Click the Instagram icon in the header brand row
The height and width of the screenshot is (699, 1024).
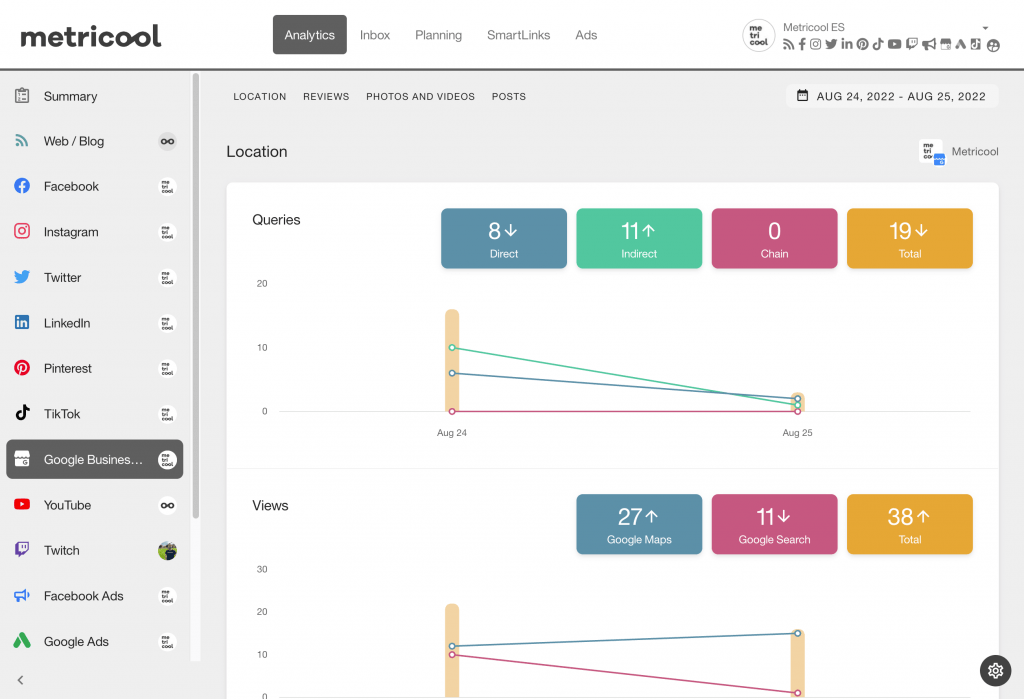coord(816,44)
